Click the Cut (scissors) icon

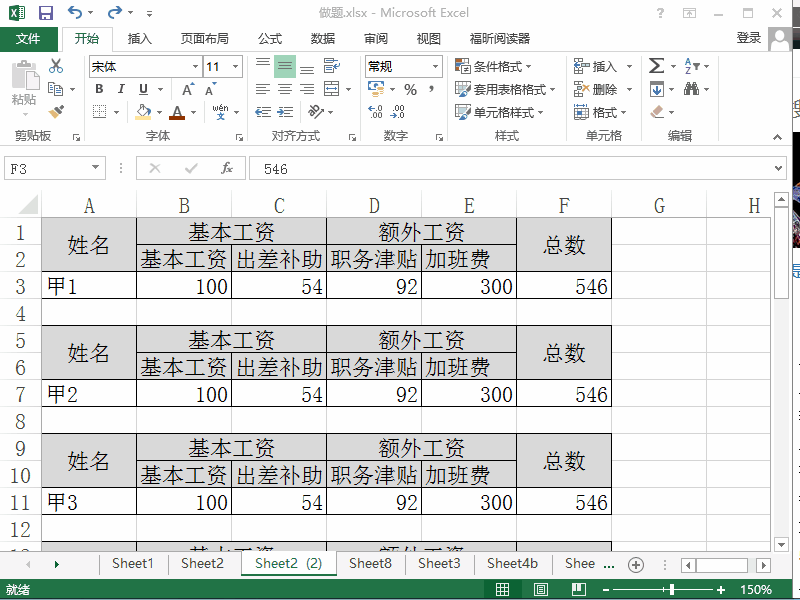(x=56, y=66)
